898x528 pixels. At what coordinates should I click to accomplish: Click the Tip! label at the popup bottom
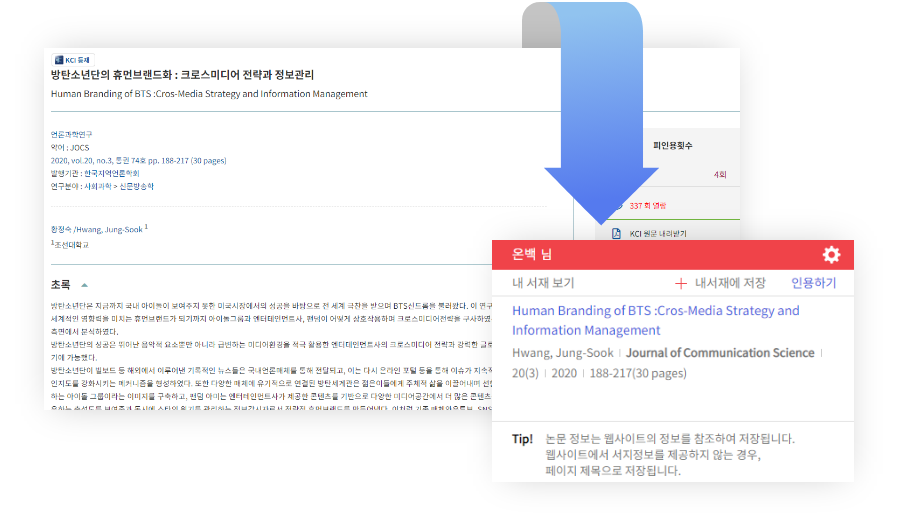522,439
